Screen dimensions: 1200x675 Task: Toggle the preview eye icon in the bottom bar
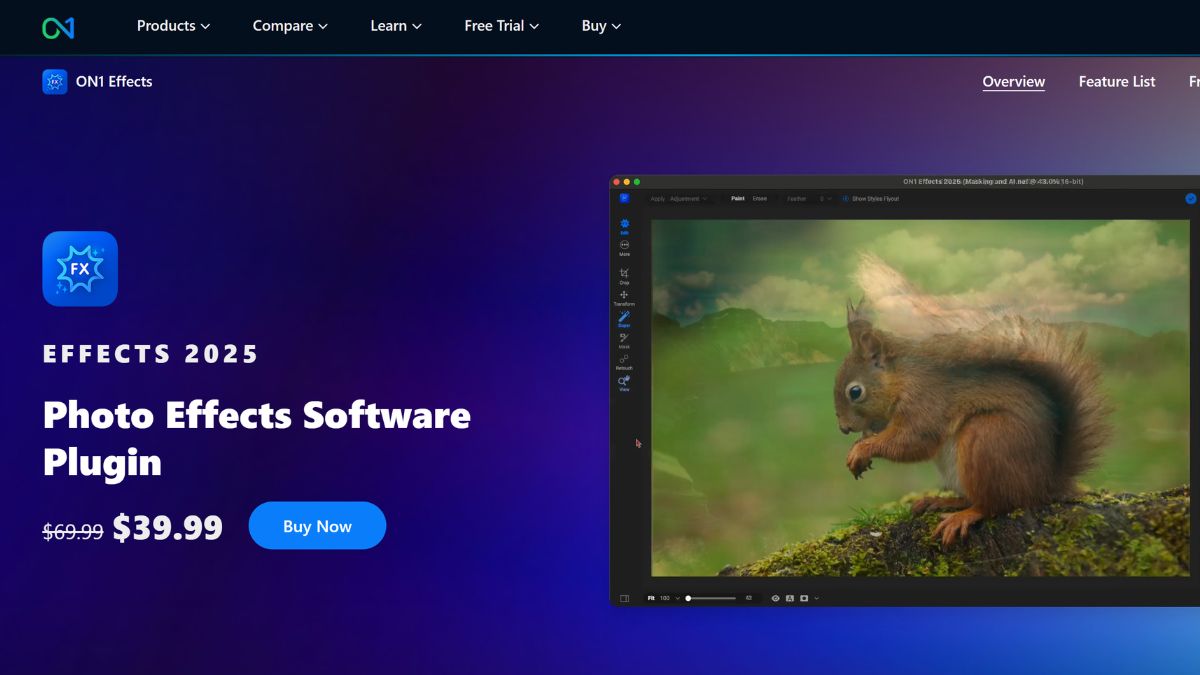coord(775,598)
